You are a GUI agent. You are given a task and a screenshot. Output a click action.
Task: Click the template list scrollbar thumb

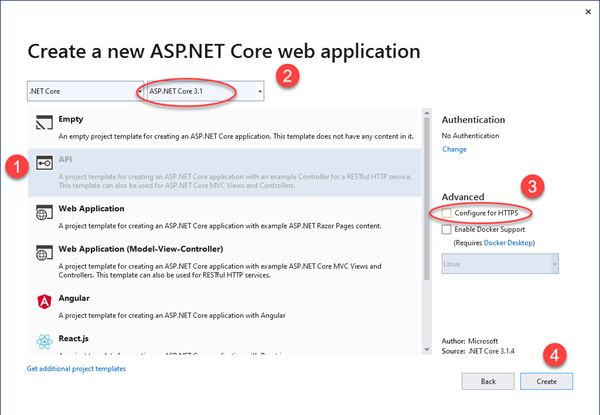[427, 199]
